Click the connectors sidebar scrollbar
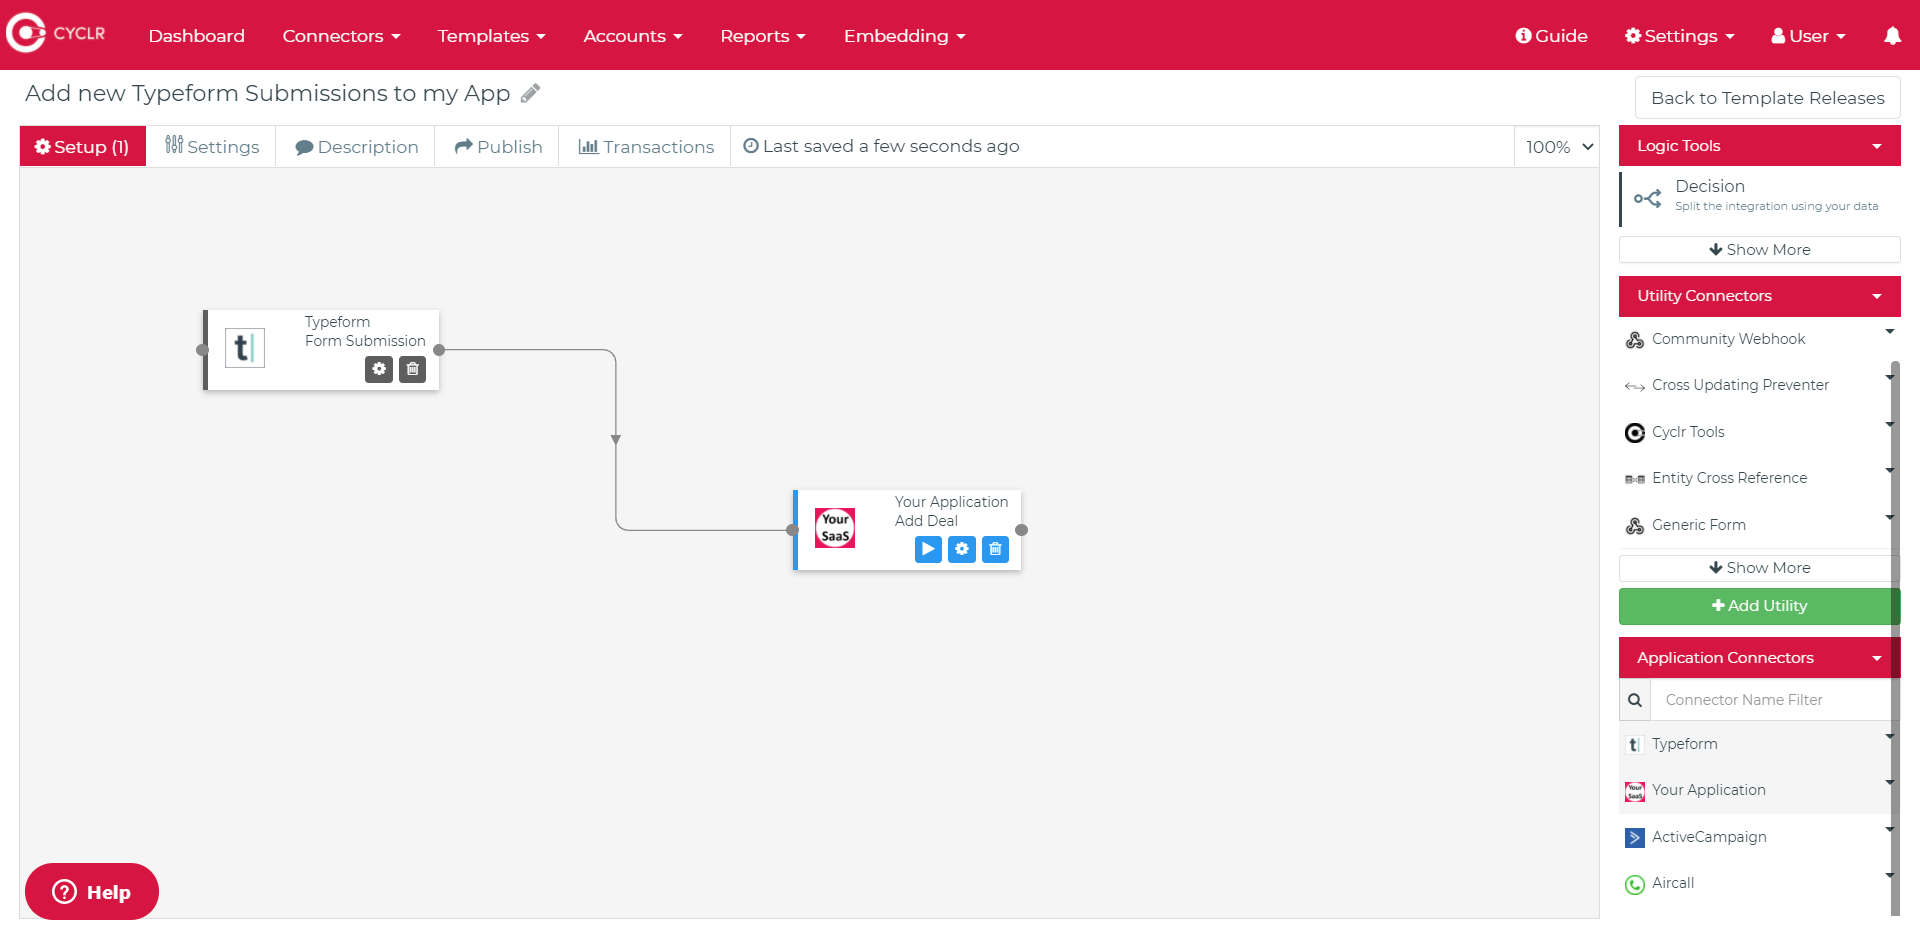Image resolution: width=1920 pixels, height=930 pixels. coord(1895,637)
